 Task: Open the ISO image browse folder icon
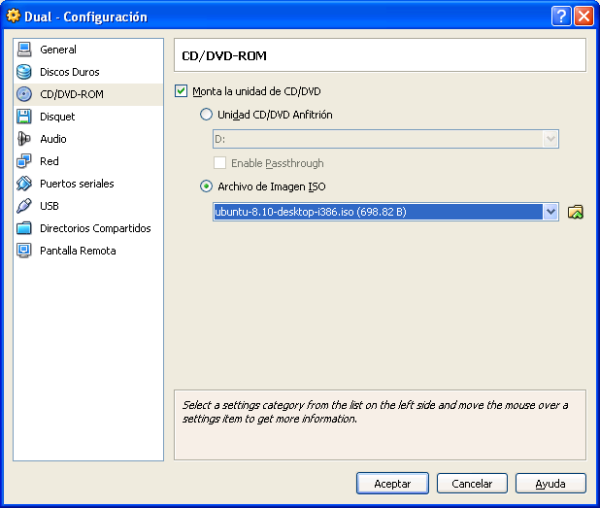(575, 212)
